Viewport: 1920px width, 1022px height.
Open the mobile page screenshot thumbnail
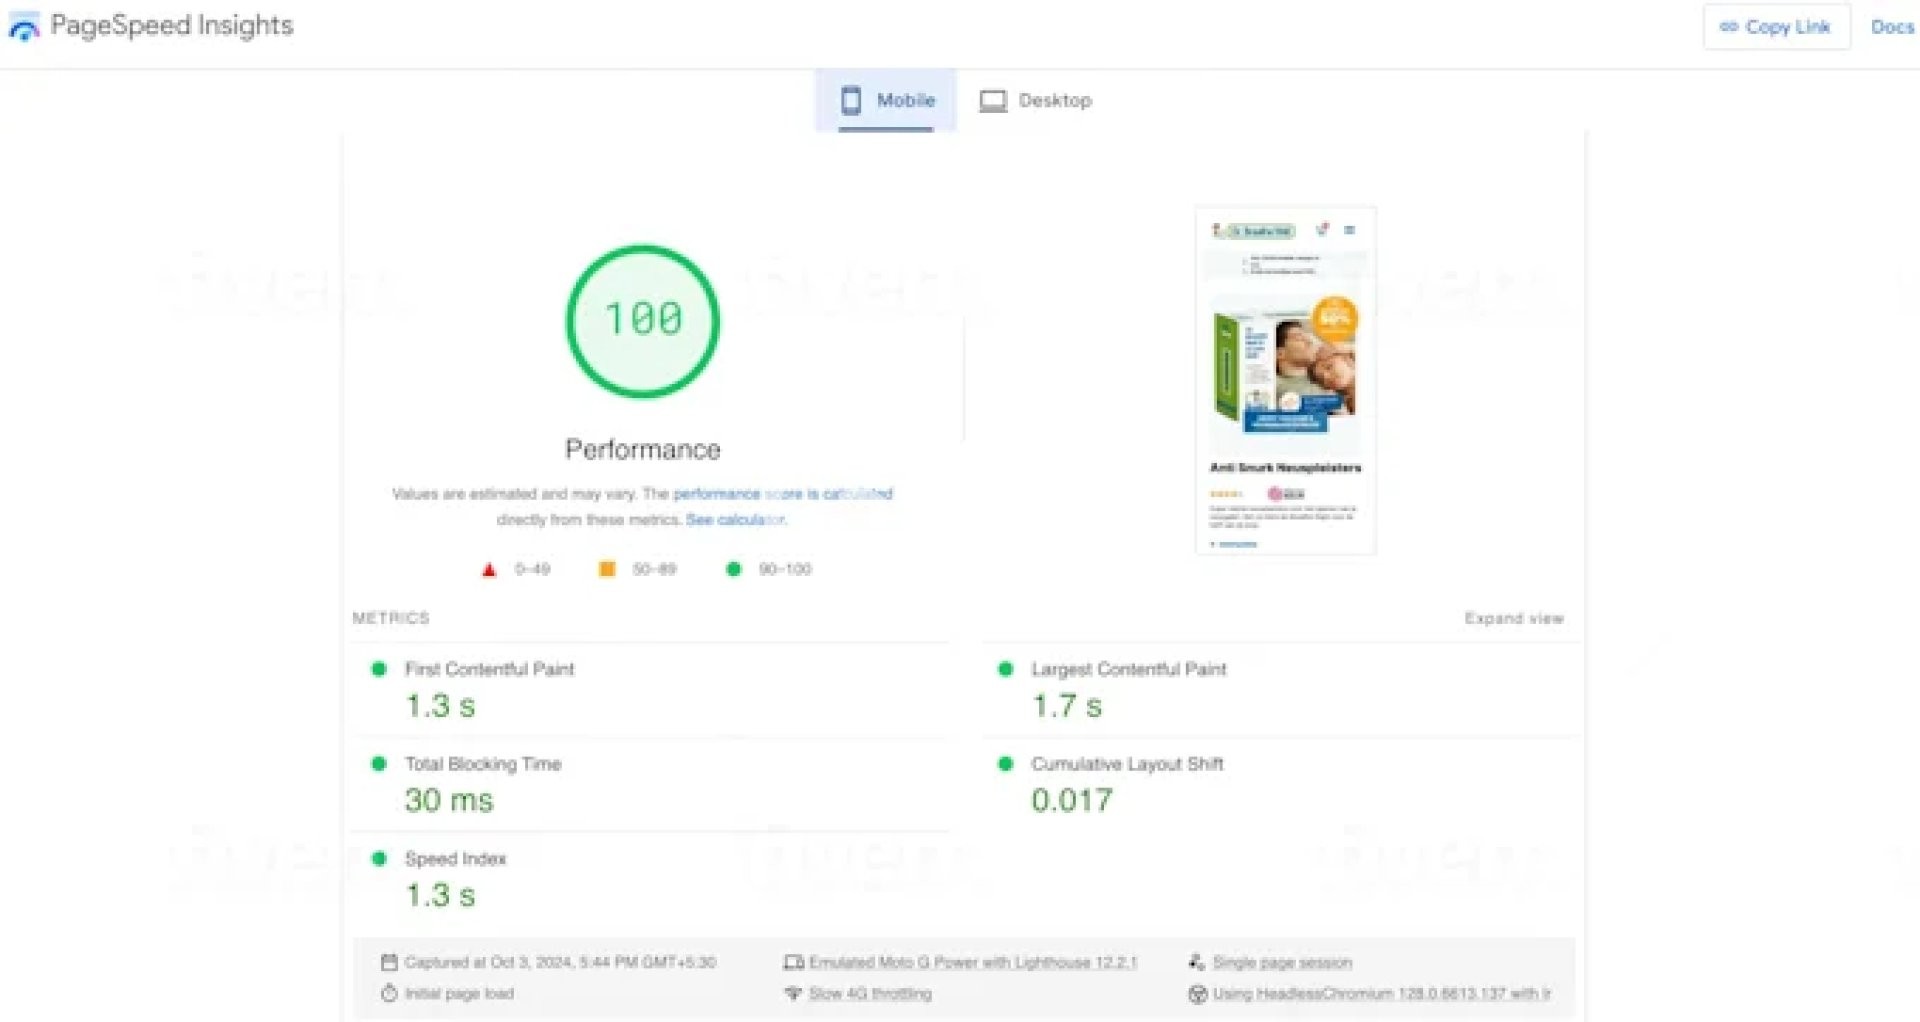[1285, 380]
